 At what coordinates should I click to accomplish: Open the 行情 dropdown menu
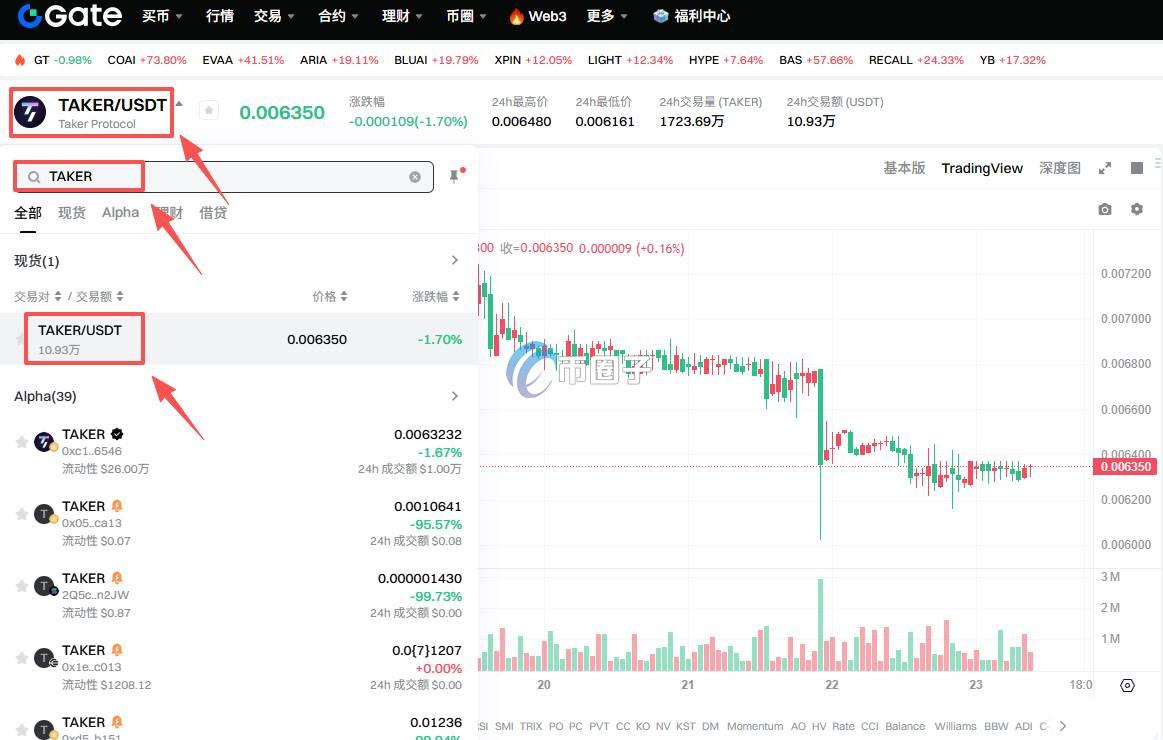pos(219,15)
